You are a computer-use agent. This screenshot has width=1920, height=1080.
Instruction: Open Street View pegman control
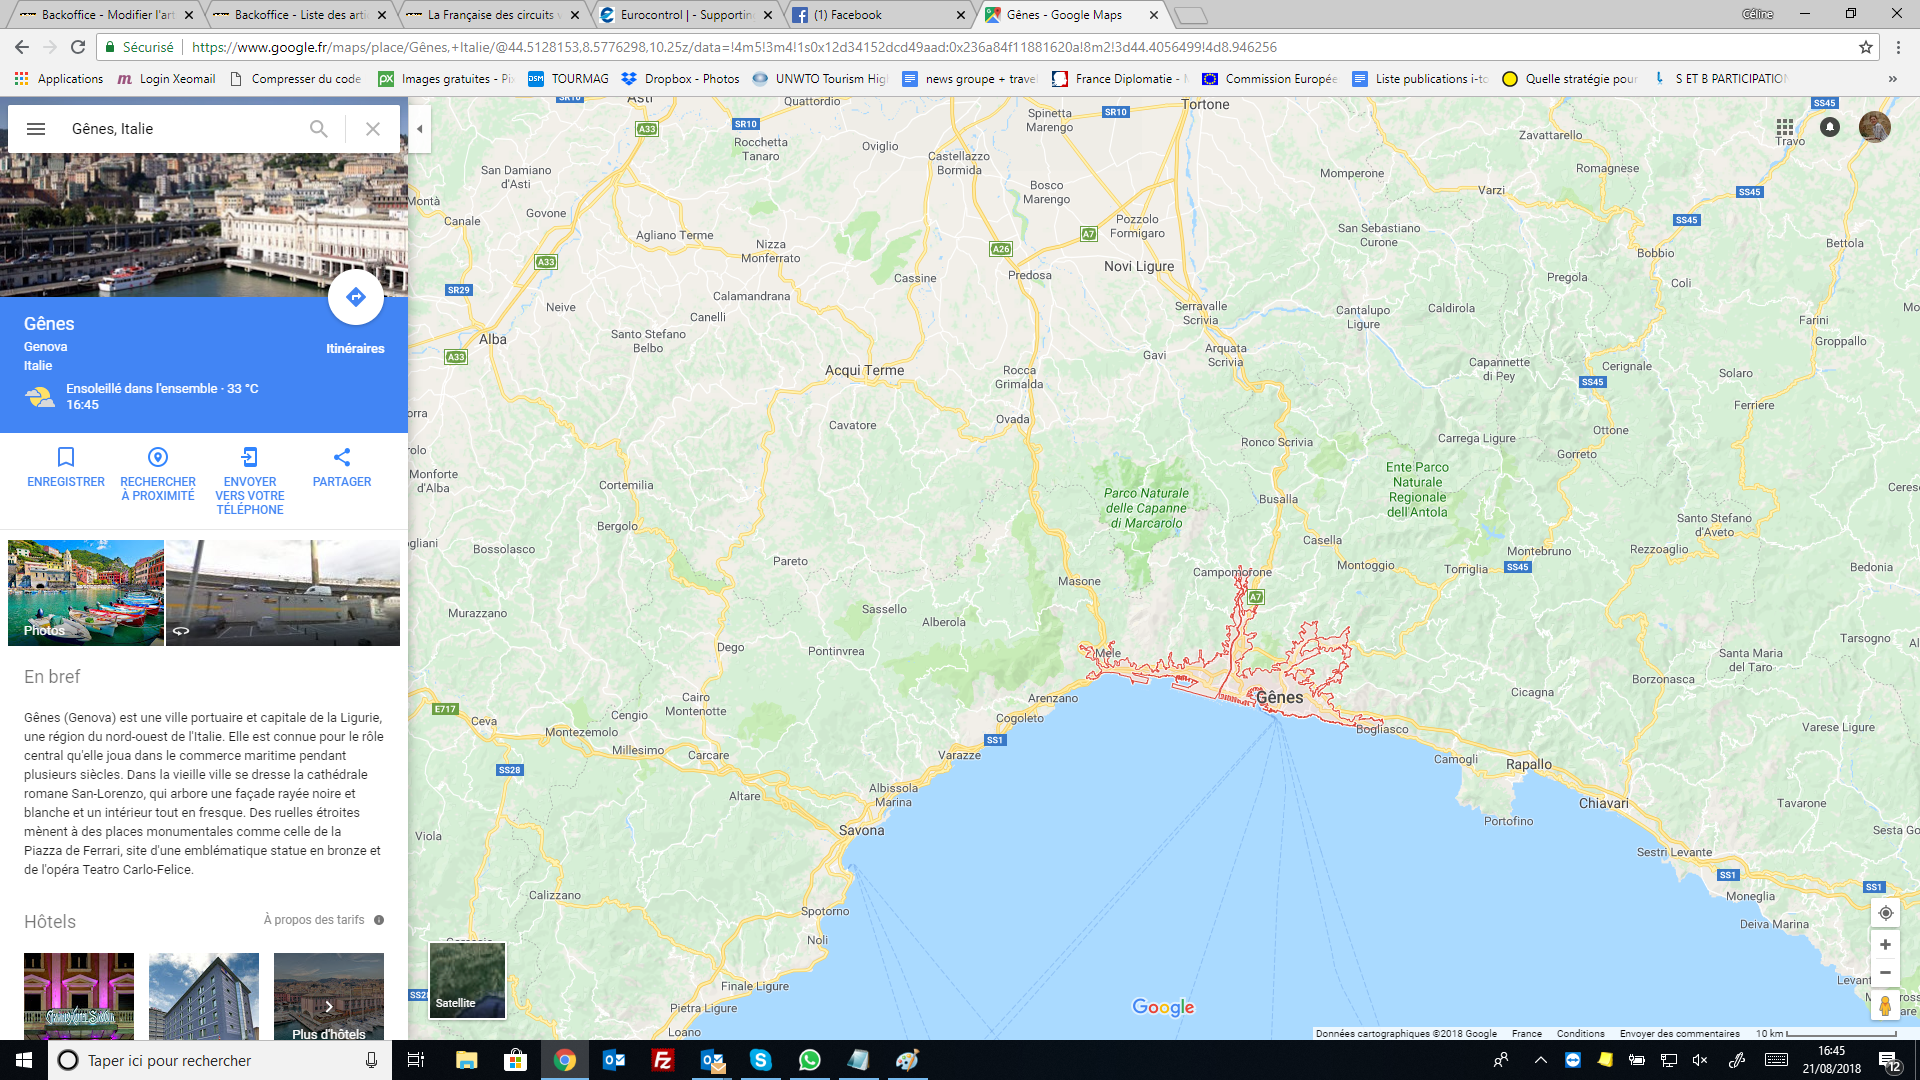(1885, 1005)
